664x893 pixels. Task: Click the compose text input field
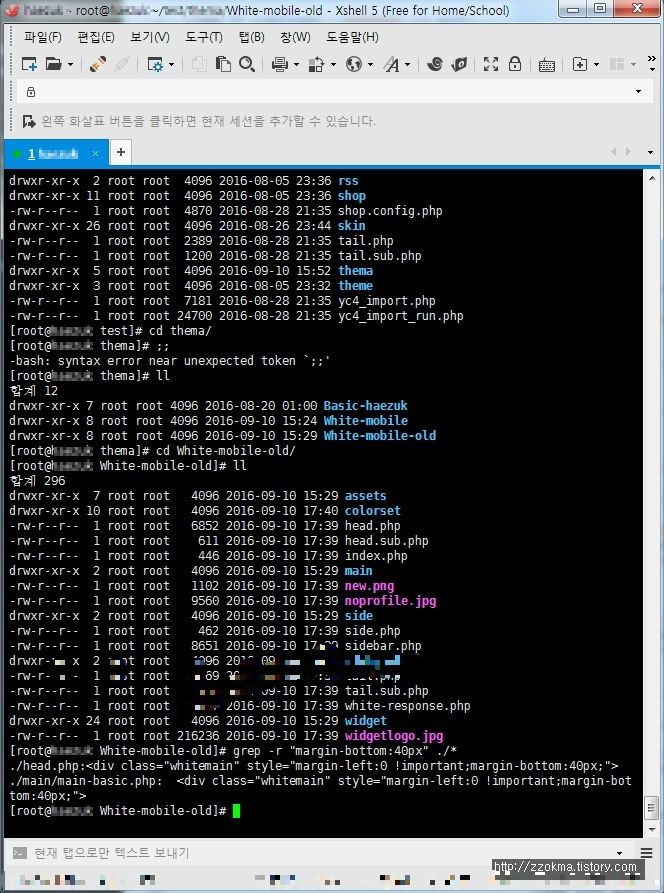coord(322,853)
